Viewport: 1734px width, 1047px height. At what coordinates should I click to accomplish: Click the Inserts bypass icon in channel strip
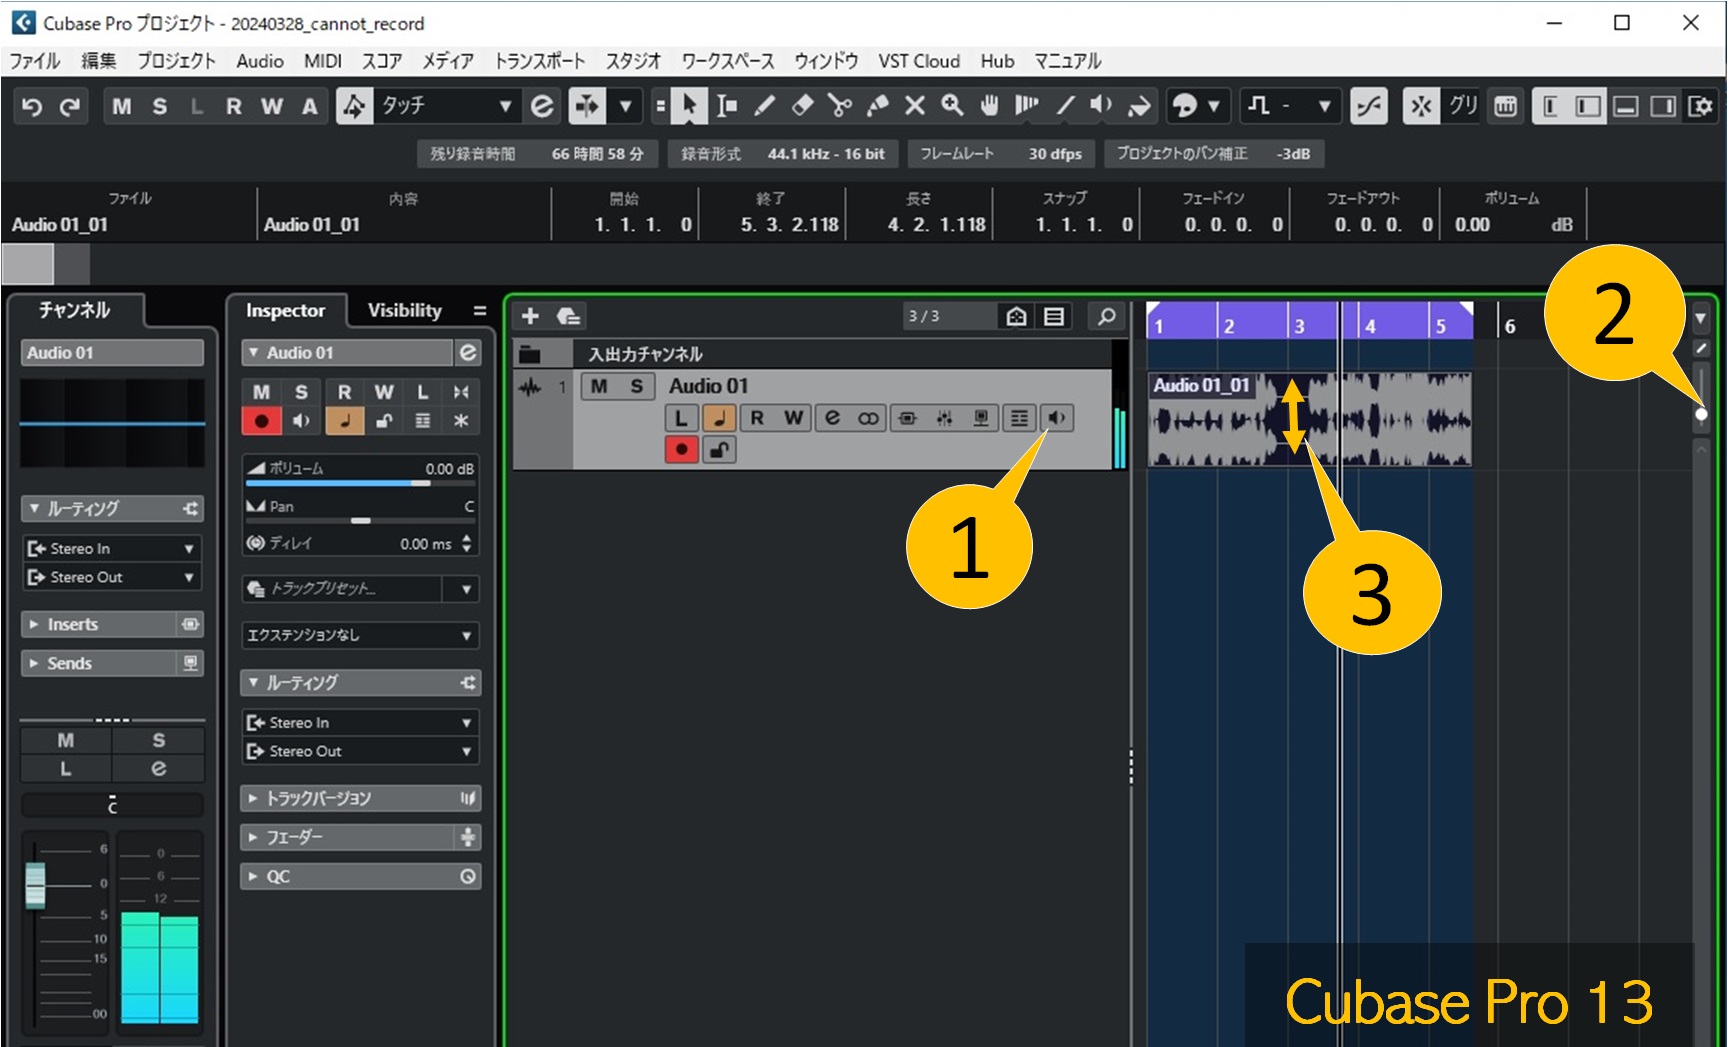coord(190,624)
